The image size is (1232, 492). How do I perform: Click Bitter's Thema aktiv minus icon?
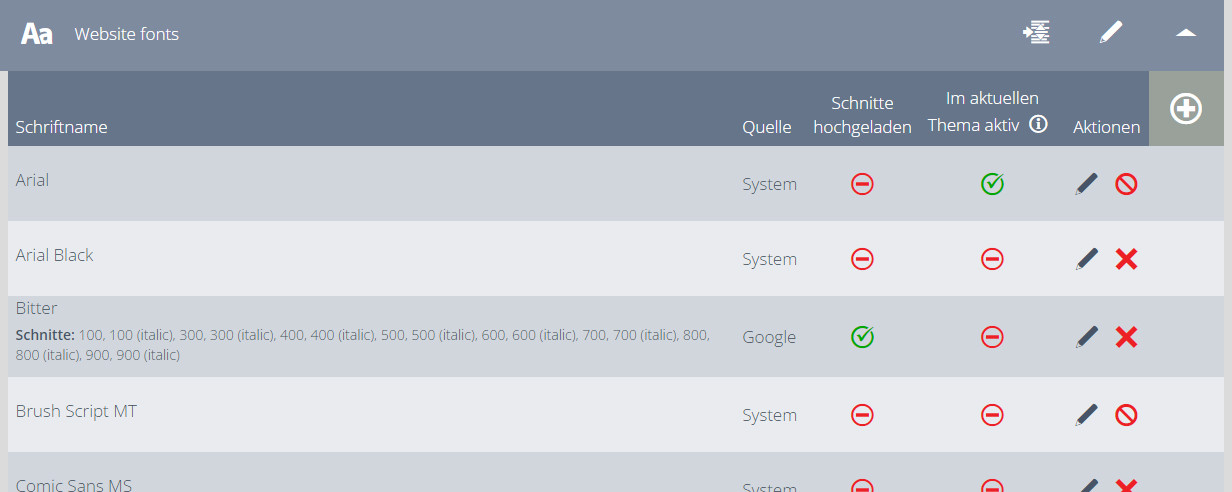(992, 337)
